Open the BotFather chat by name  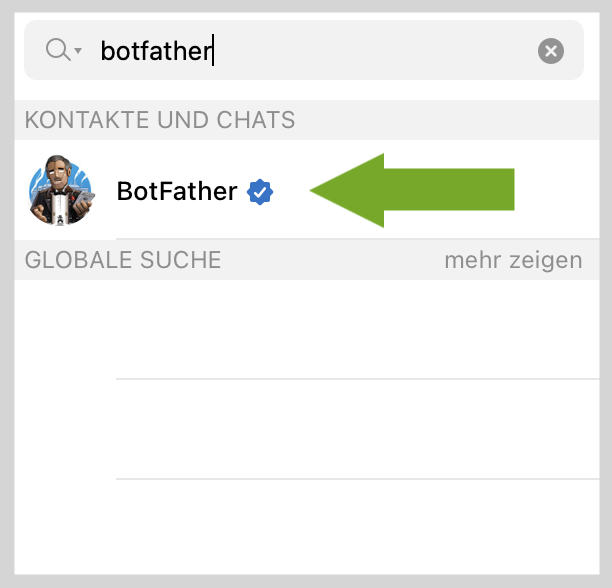[x=177, y=191]
